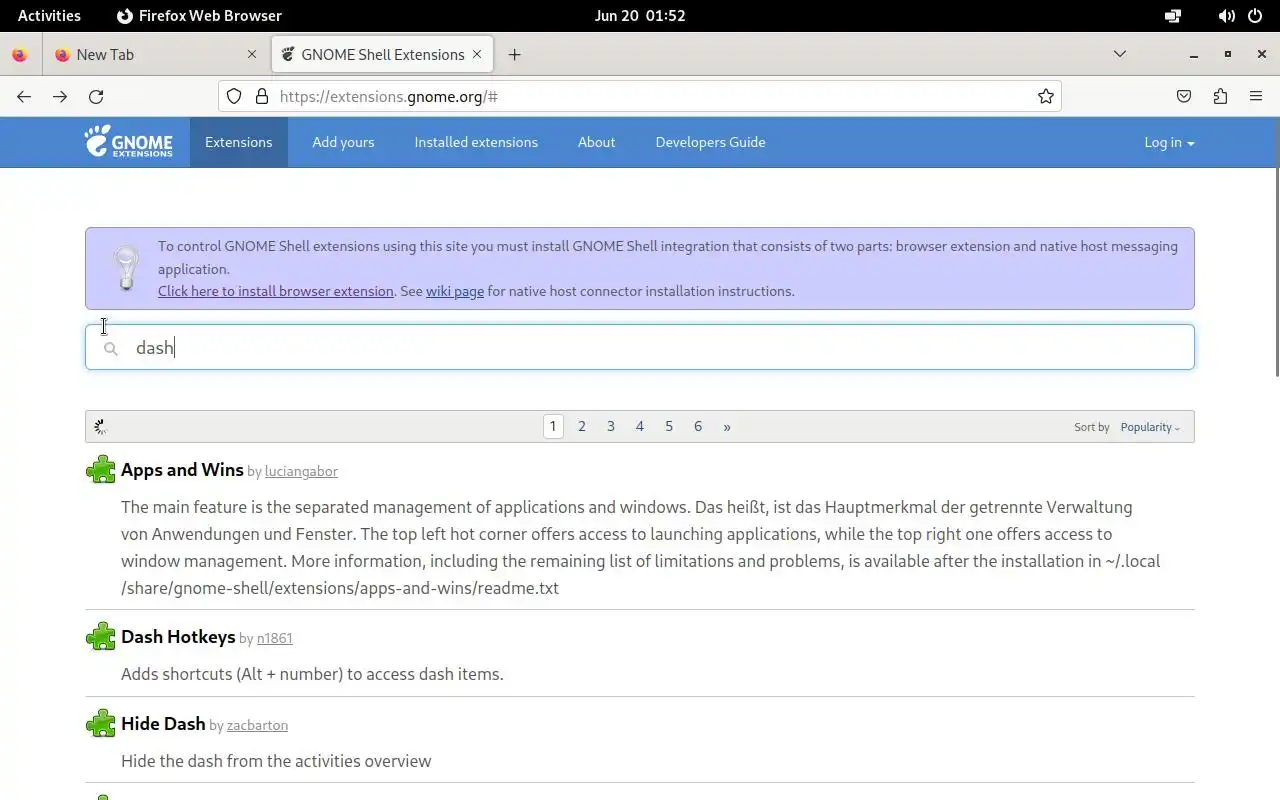This screenshot has height=800, width=1280.
Task: Open the Apps and Wins extension
Action: [182, 470]
